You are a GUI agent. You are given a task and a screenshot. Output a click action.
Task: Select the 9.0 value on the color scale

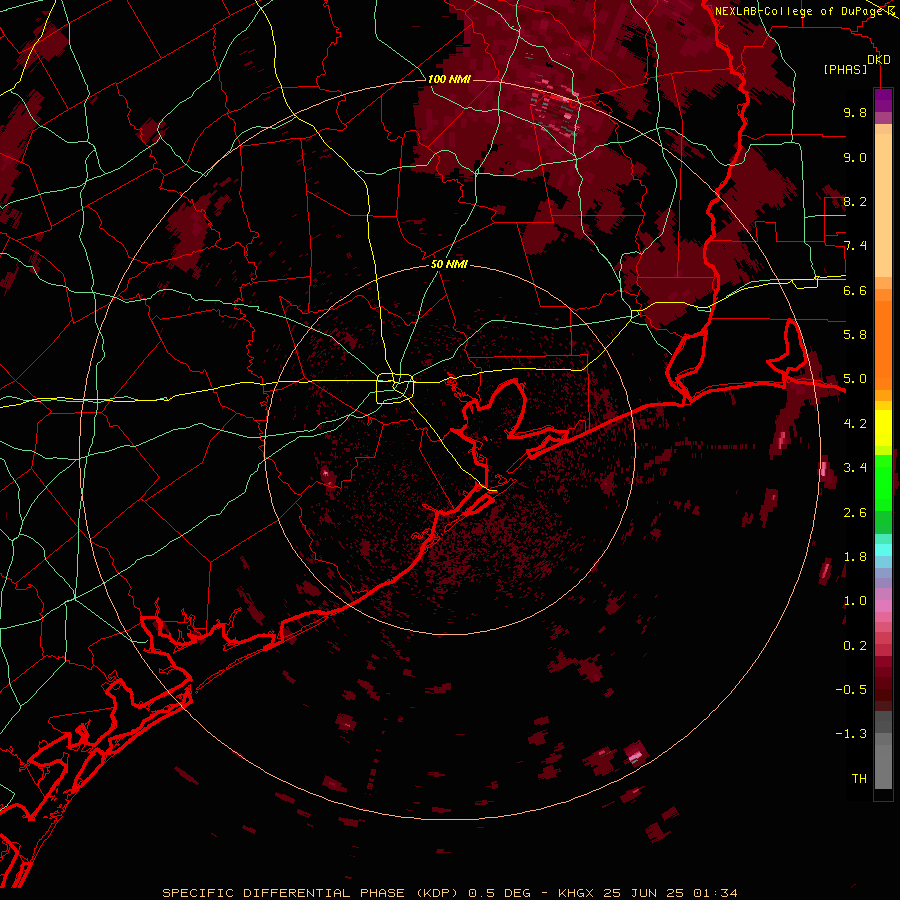(855, 157)
